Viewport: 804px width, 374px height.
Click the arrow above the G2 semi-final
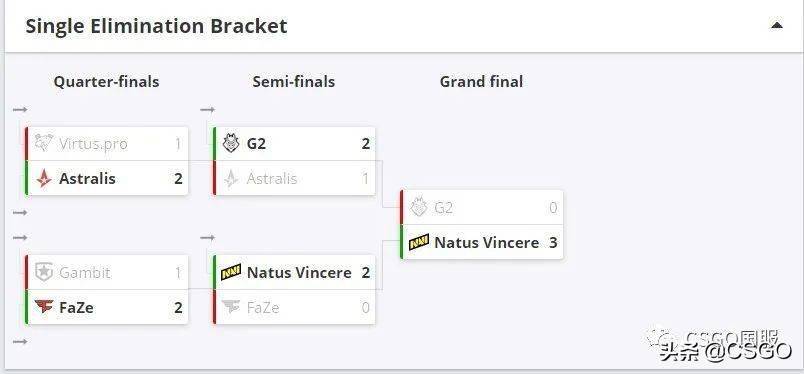[208, 109]
